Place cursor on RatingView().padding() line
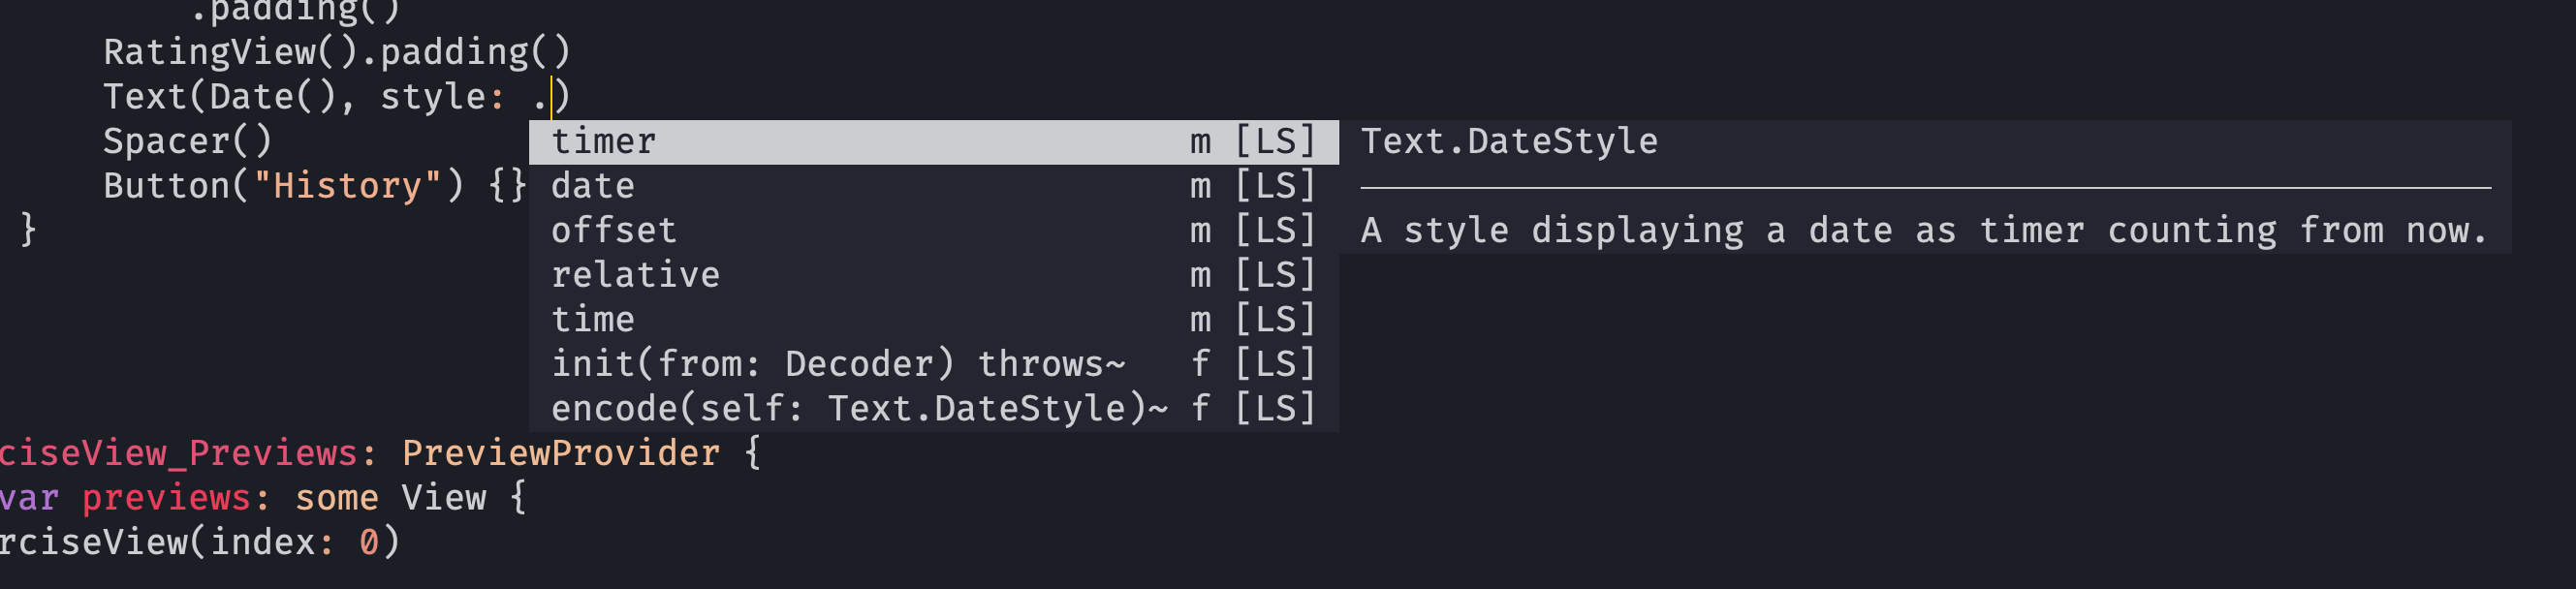2576x589 pixels. click(x=336, y=52)
